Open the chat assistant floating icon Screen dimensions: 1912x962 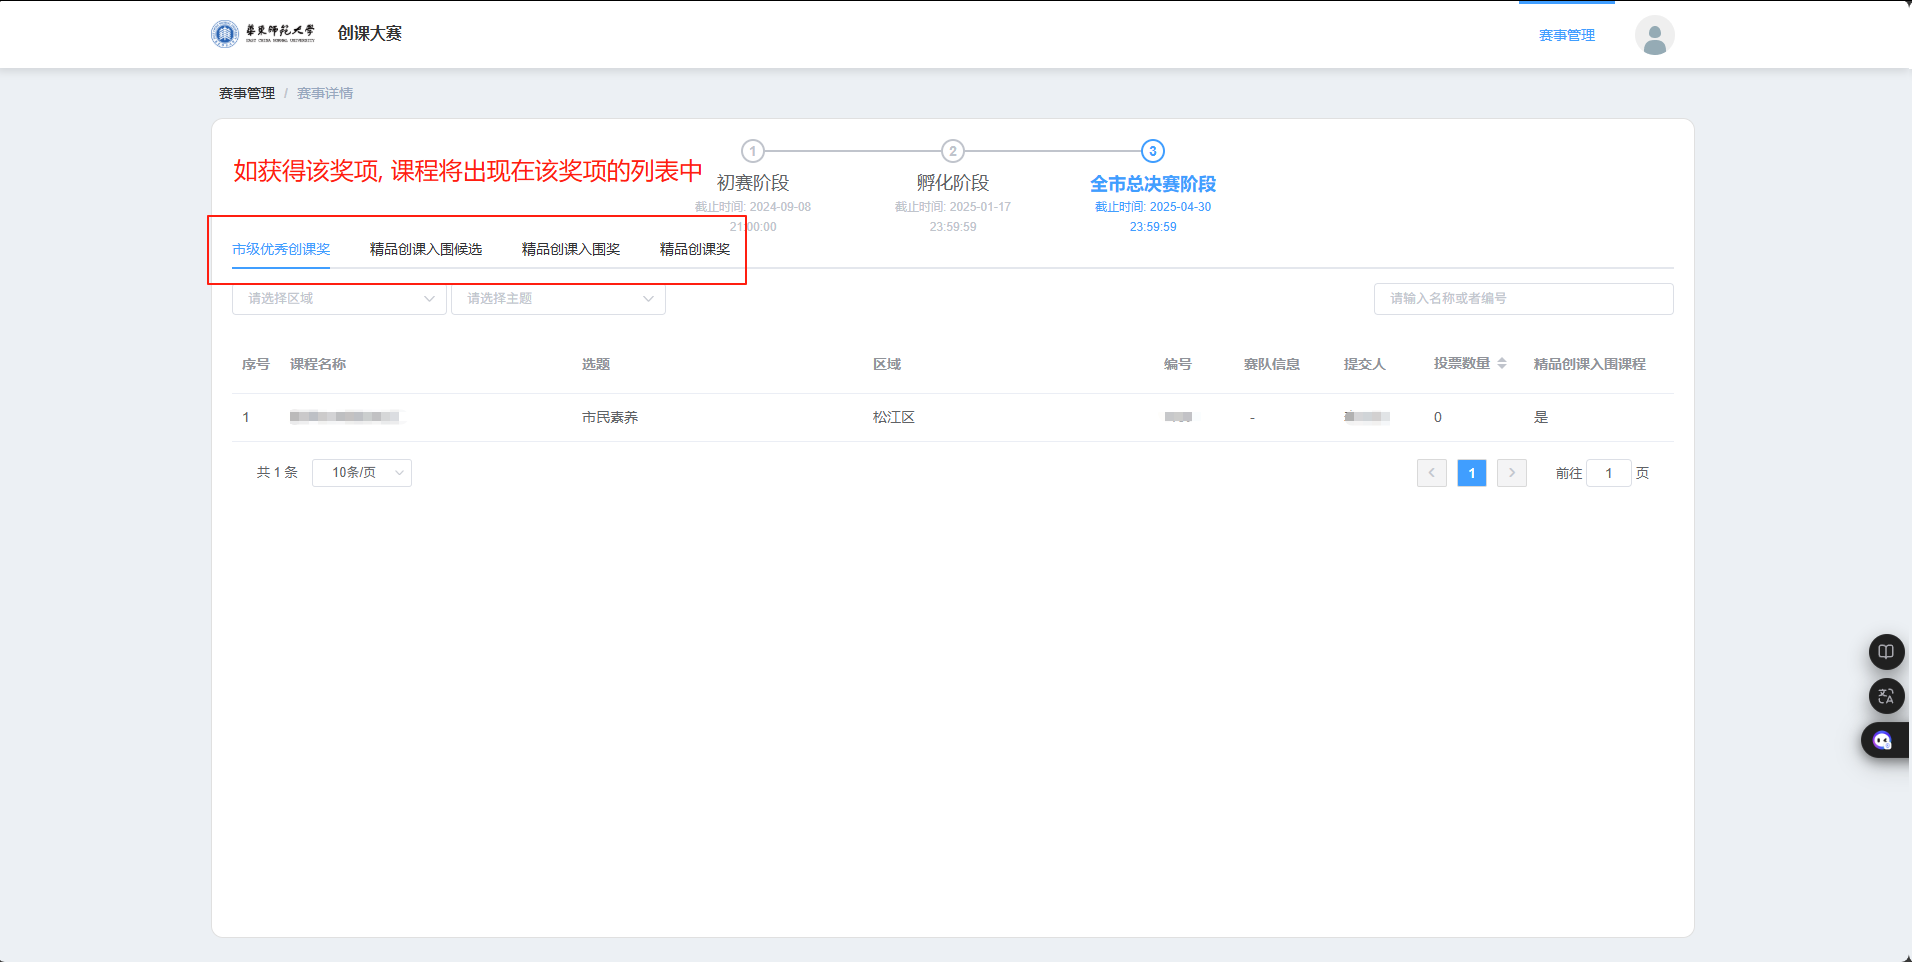click(1884, 740)
